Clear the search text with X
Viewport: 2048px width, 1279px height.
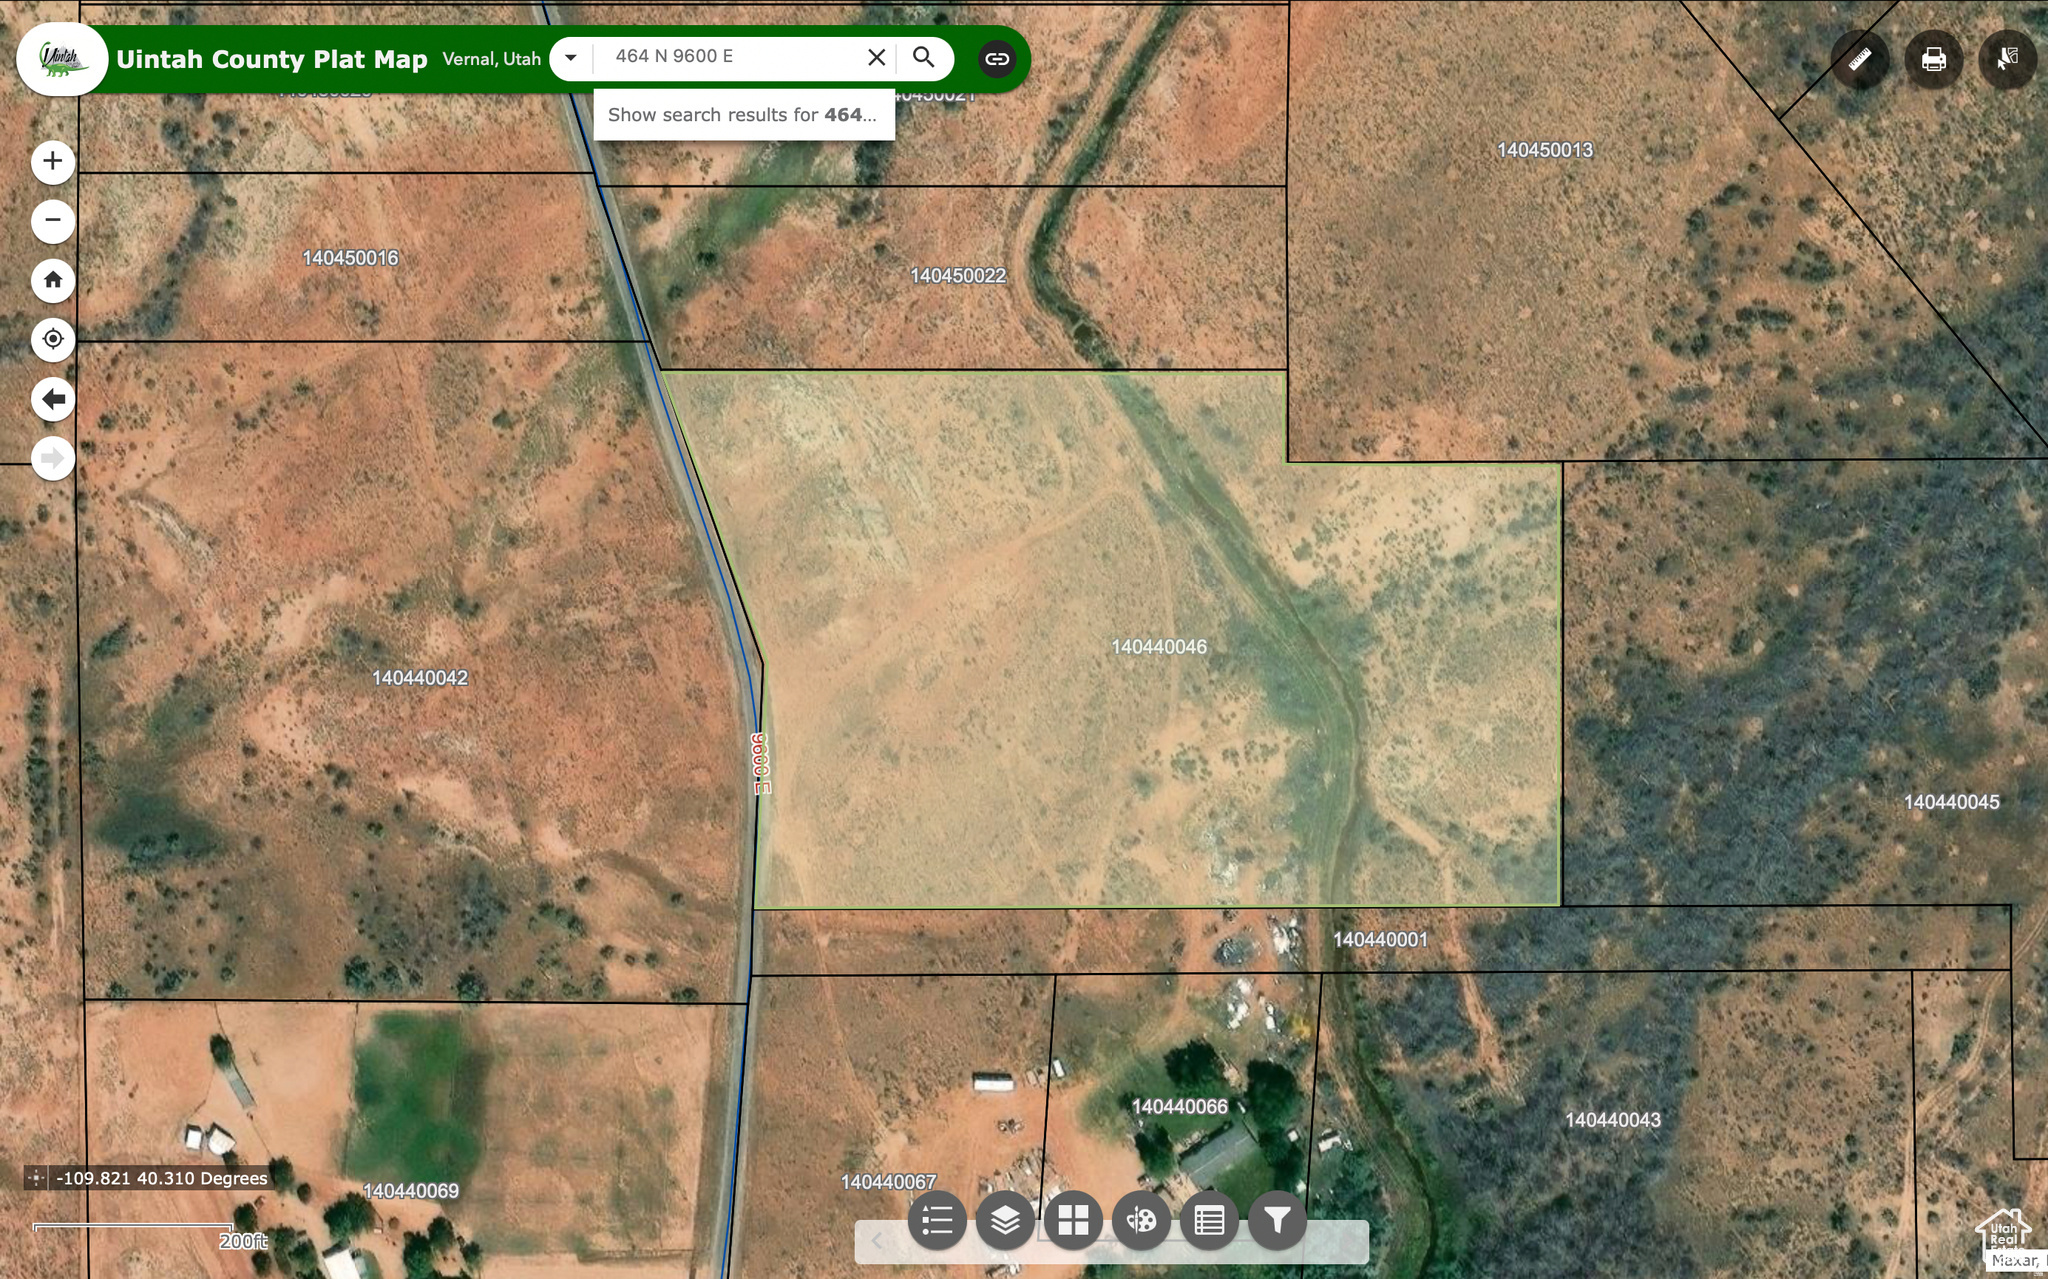point(876,58)
